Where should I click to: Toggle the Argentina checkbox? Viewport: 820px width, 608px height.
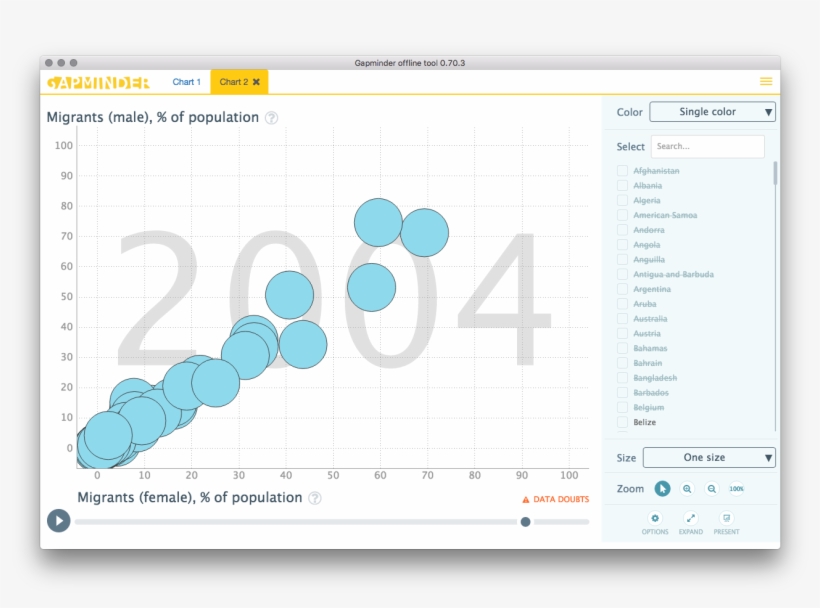coord(623,289)
